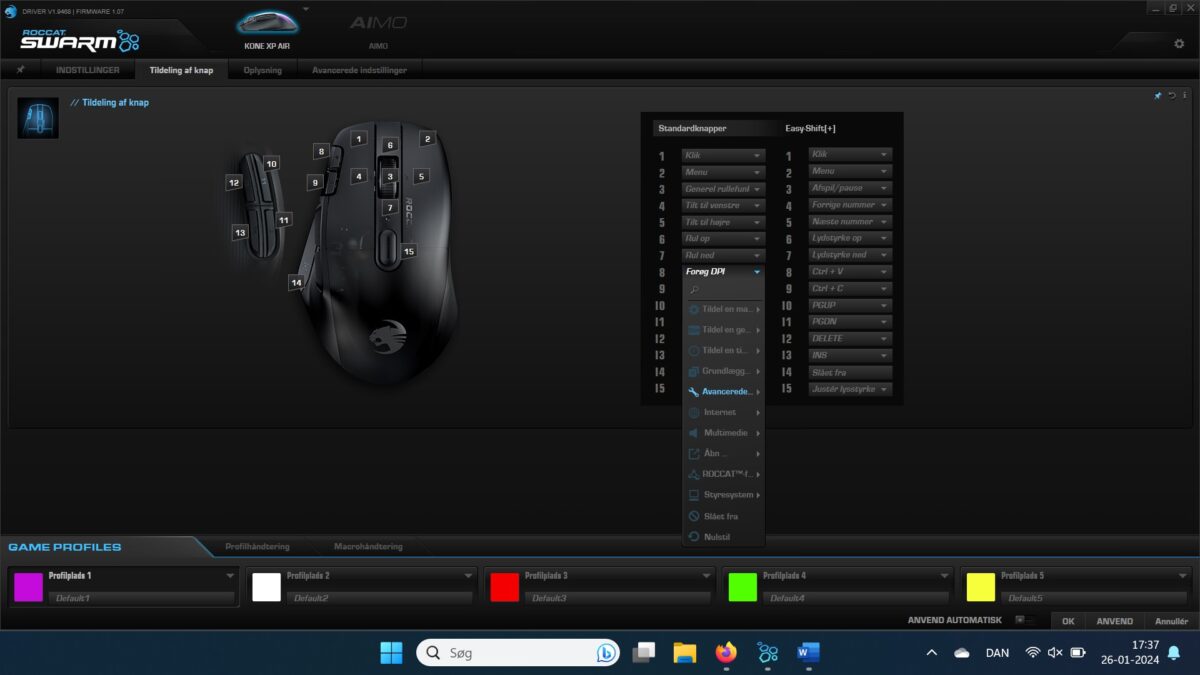Pin the Tildeling af knap panel

1158,96
